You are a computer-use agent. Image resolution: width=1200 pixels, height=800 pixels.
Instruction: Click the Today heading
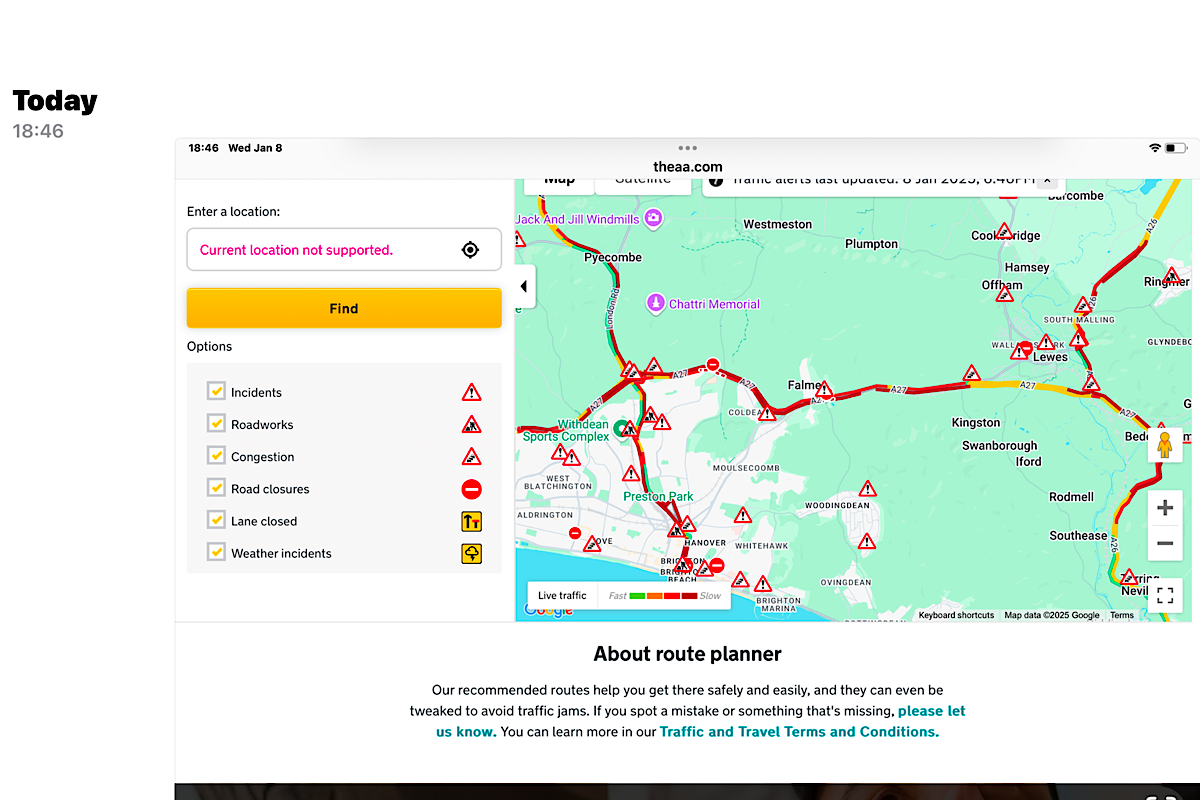(x=55, y=101)
